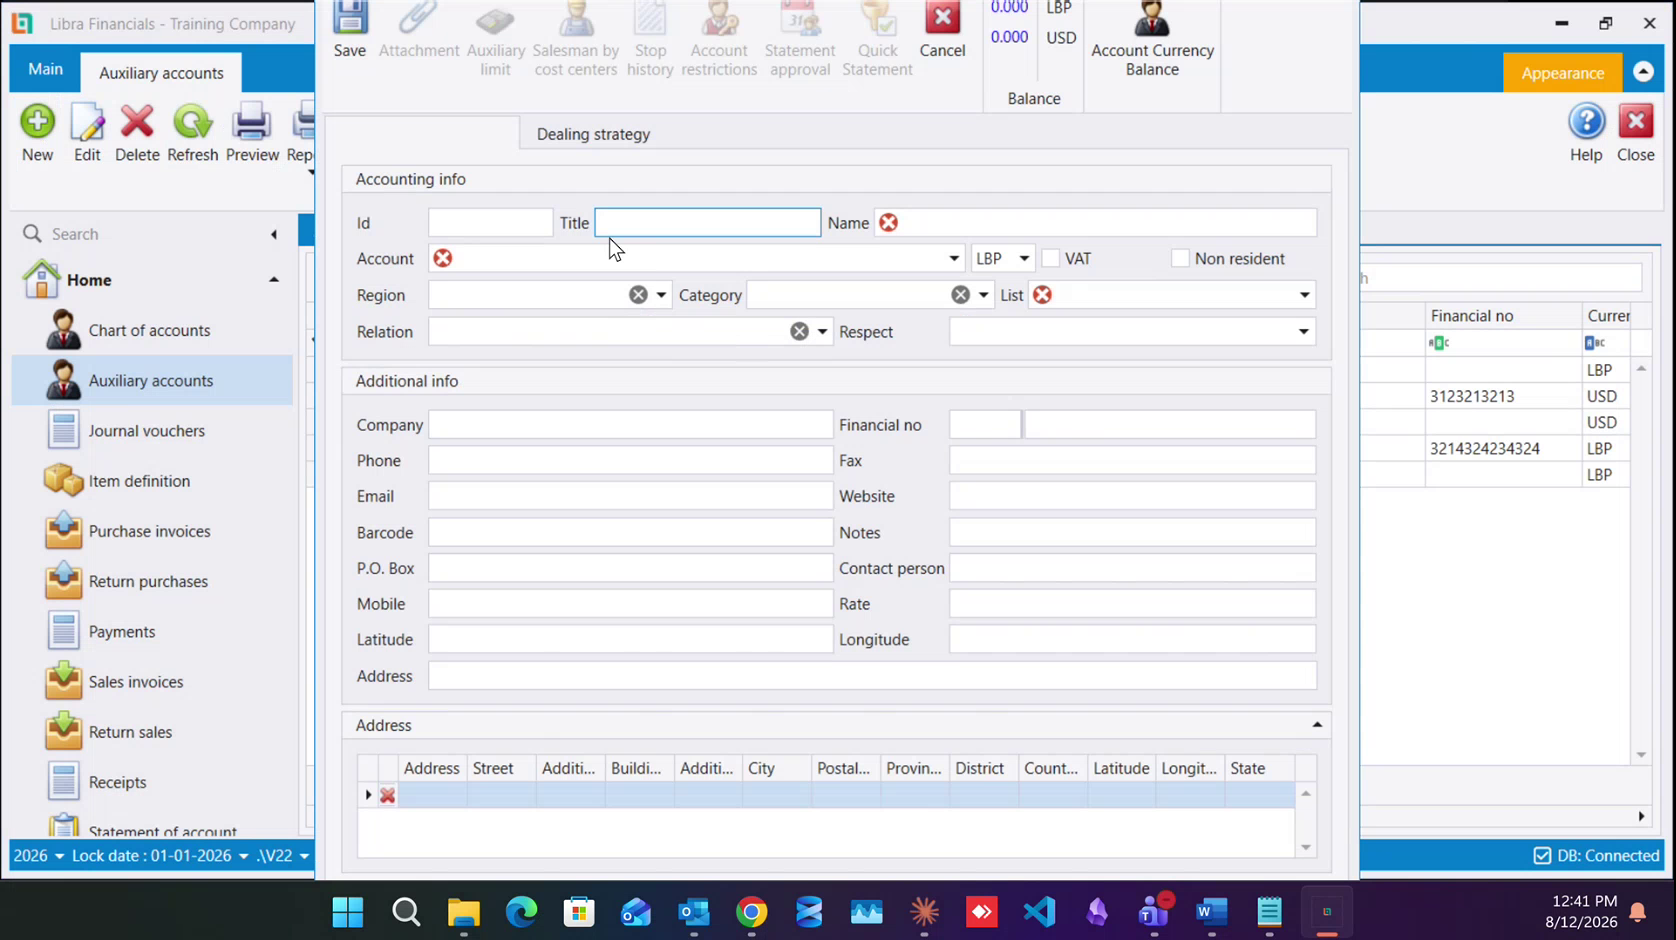
Task: Open Auxiliary limit tool
Action: 495,38
